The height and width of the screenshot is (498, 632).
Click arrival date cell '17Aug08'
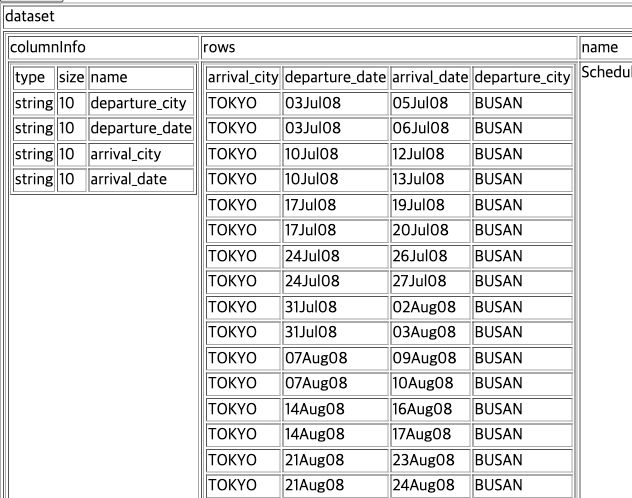point(430,435)
